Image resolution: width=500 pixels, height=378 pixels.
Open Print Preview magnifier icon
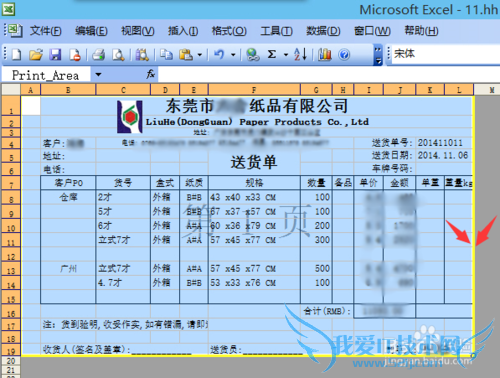pyautogui.click(x=118, y=54)
